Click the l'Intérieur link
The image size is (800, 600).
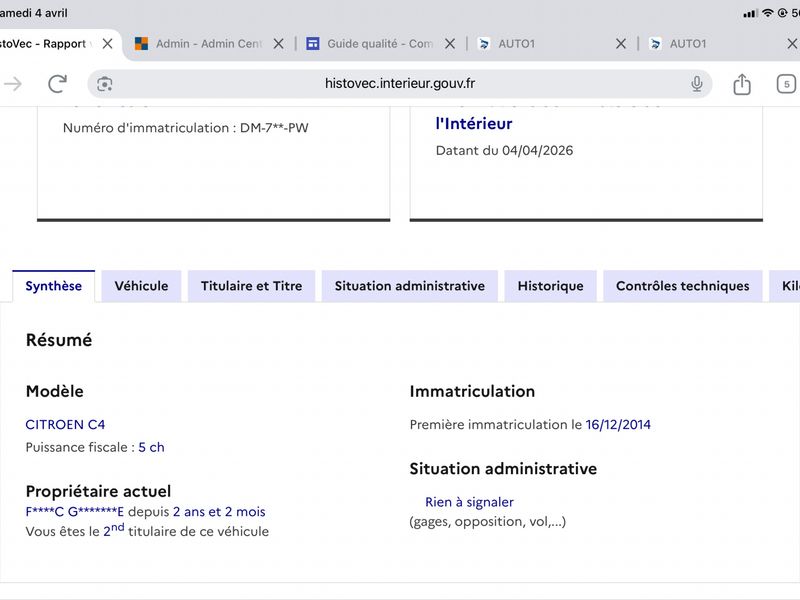[x=474, y=124]
